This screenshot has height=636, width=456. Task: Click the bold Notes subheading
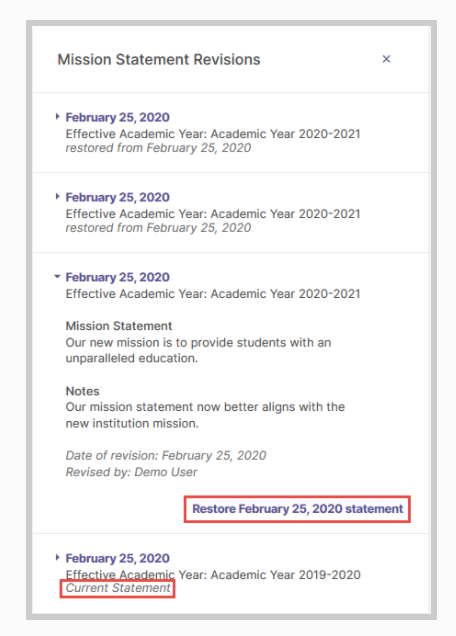[82, 391]
